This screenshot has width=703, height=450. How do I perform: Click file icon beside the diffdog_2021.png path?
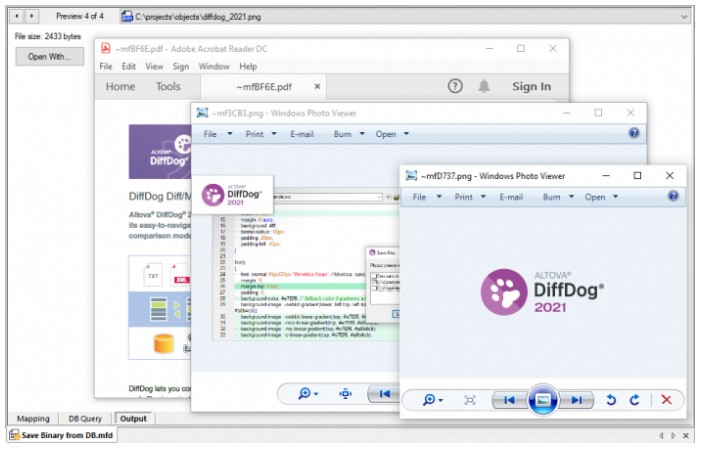coord(127,17)
